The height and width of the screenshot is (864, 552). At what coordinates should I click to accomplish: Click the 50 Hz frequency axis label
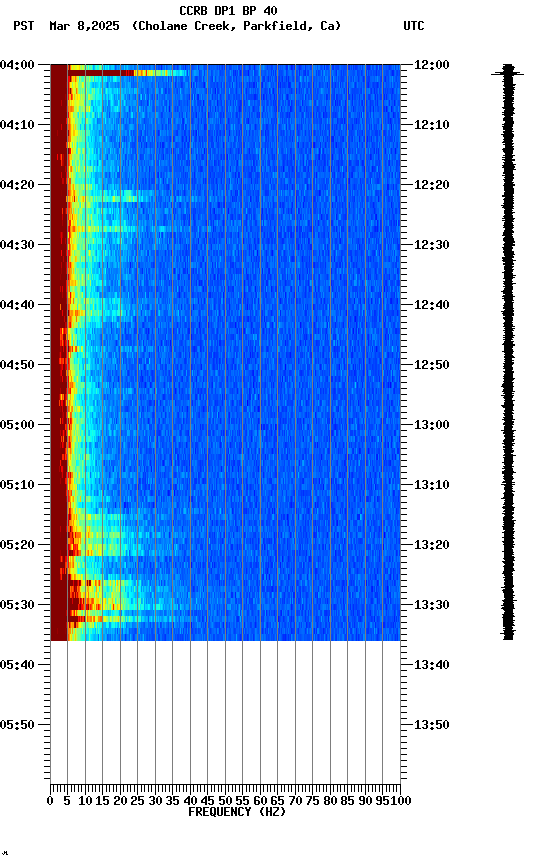225,801
